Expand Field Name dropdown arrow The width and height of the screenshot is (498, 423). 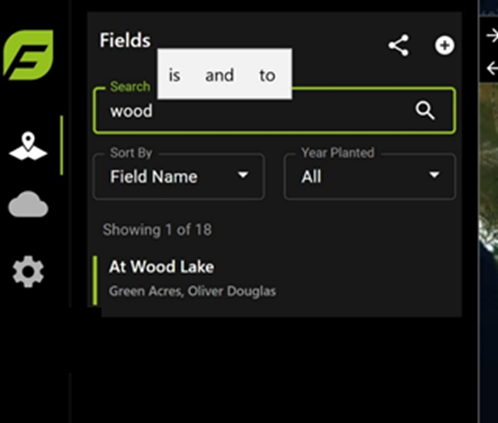(x=243, y=175)
